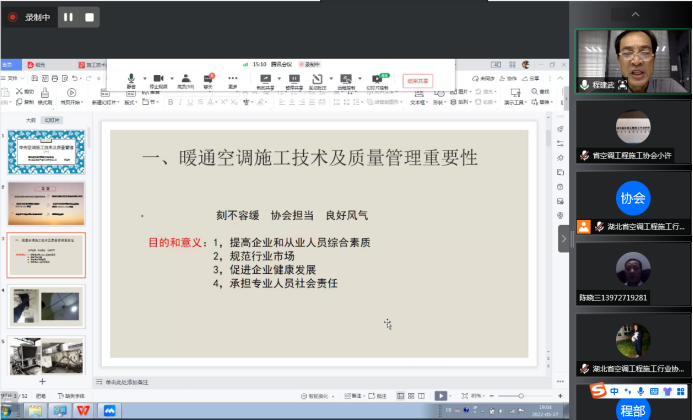
Task: End screen sharing
Action: pos(418,81)
